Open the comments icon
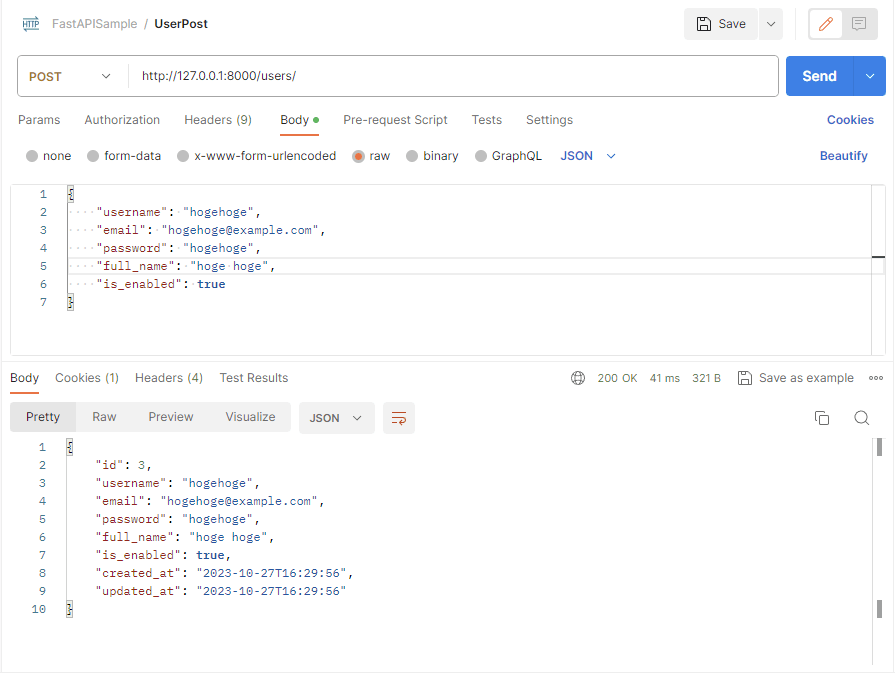 click(859, 24)
